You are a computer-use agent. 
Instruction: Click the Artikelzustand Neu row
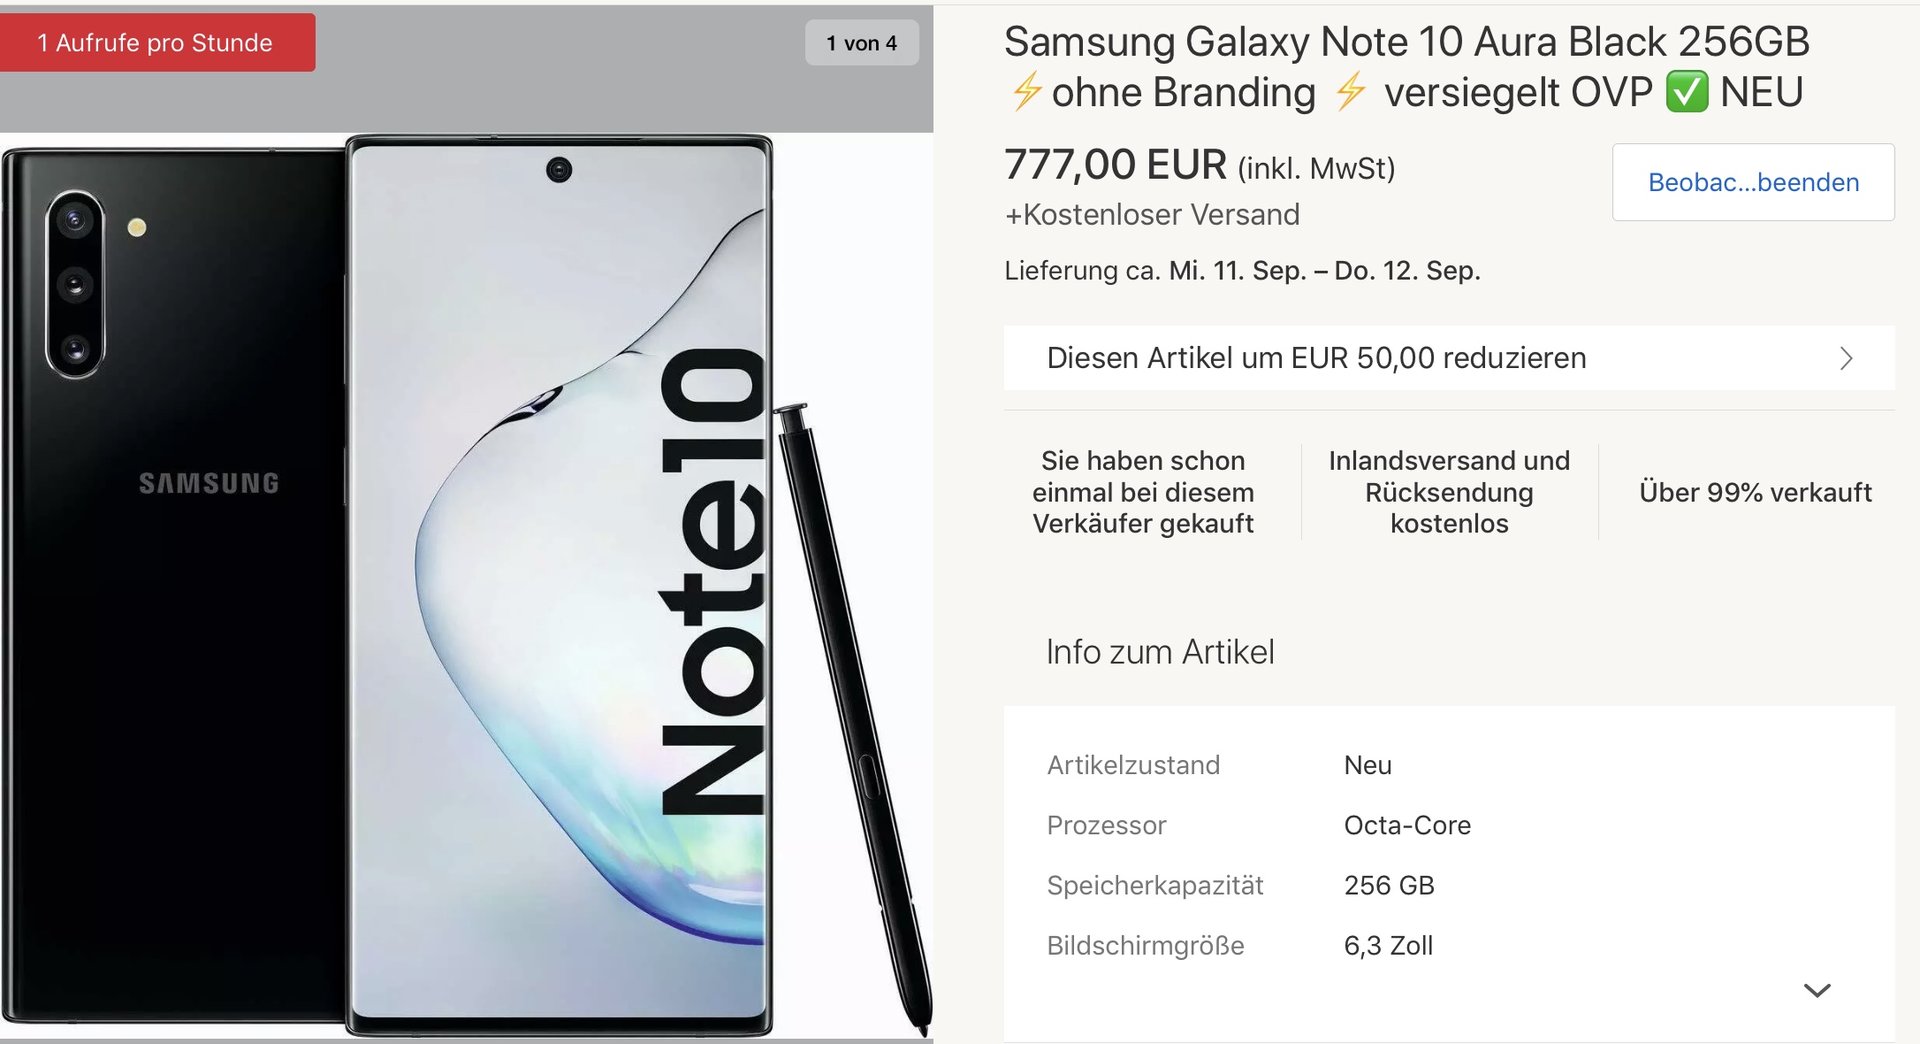(x=1449, y=765)
